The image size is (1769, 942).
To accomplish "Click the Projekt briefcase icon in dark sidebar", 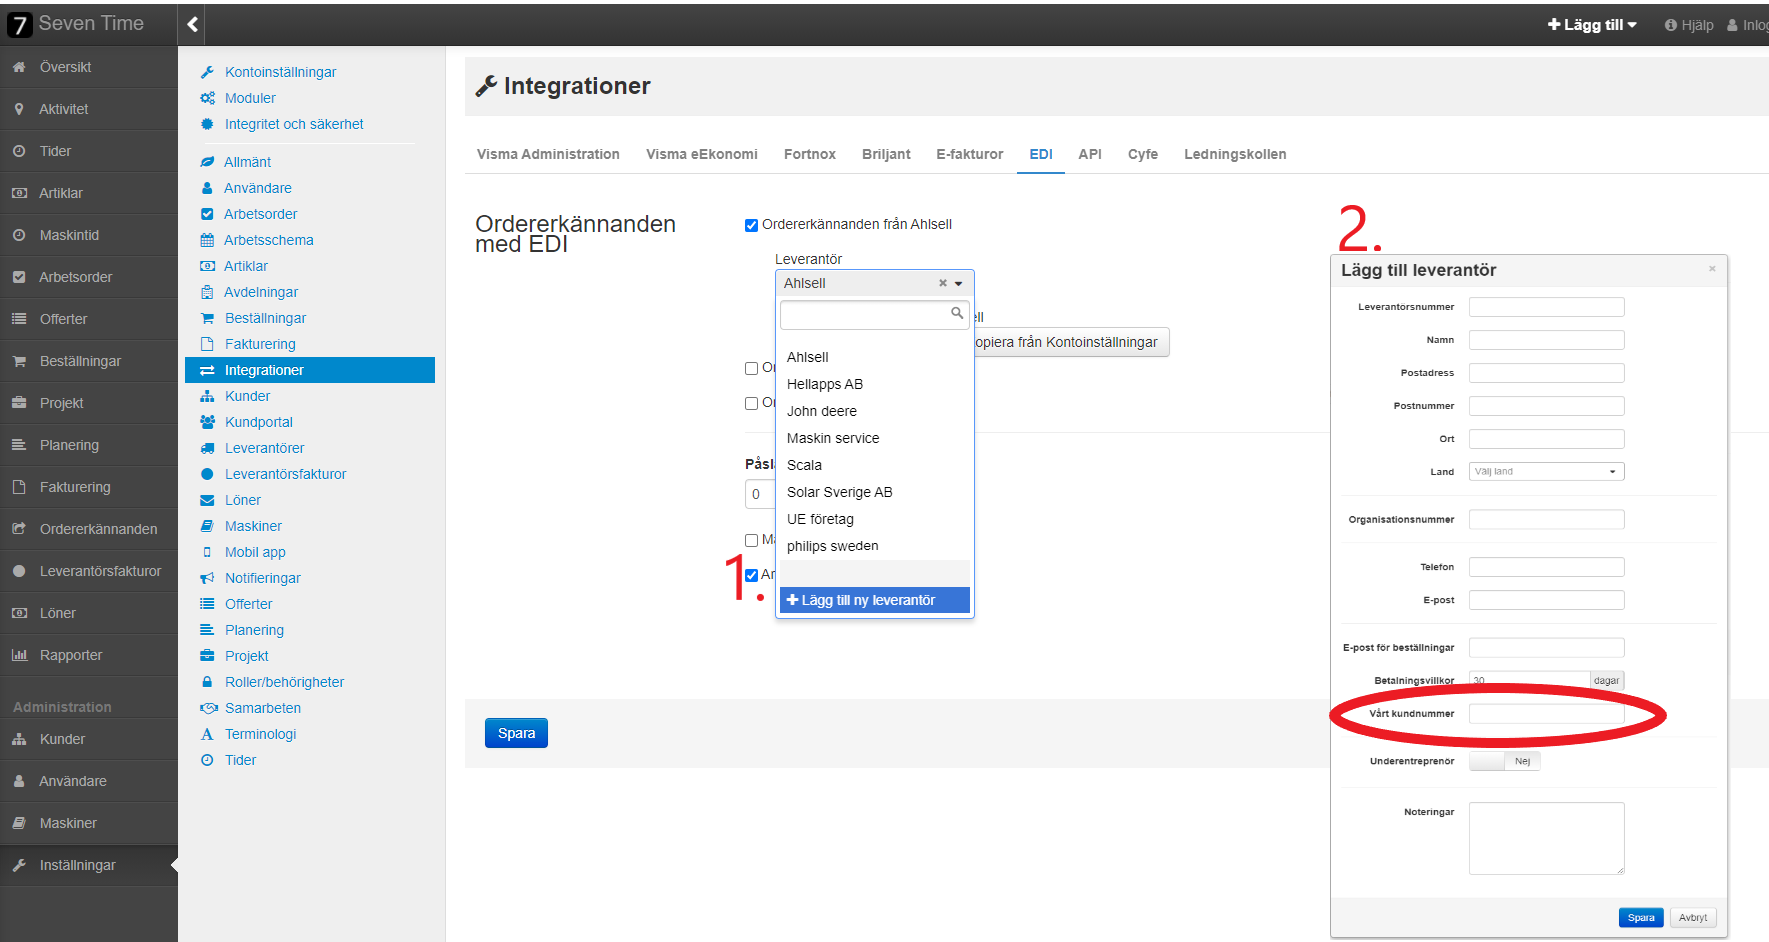I will coord(19,403).
